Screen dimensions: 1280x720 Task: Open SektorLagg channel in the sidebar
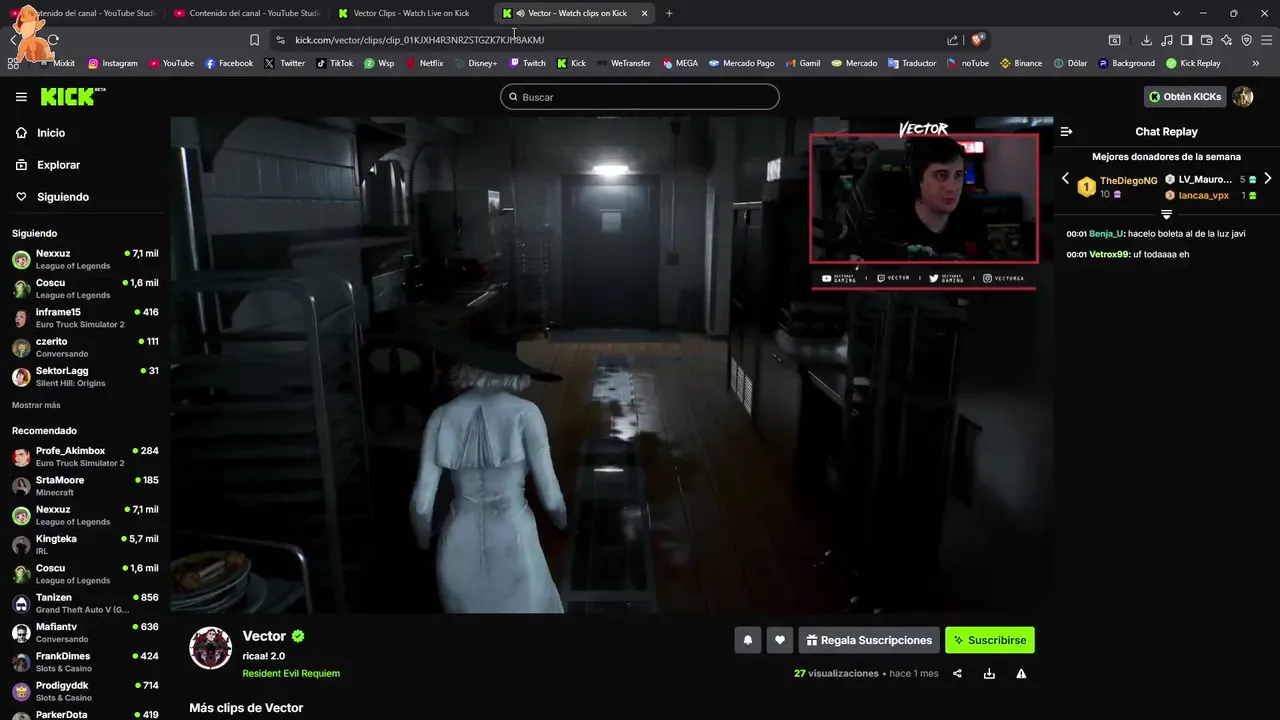click(85, 377)
